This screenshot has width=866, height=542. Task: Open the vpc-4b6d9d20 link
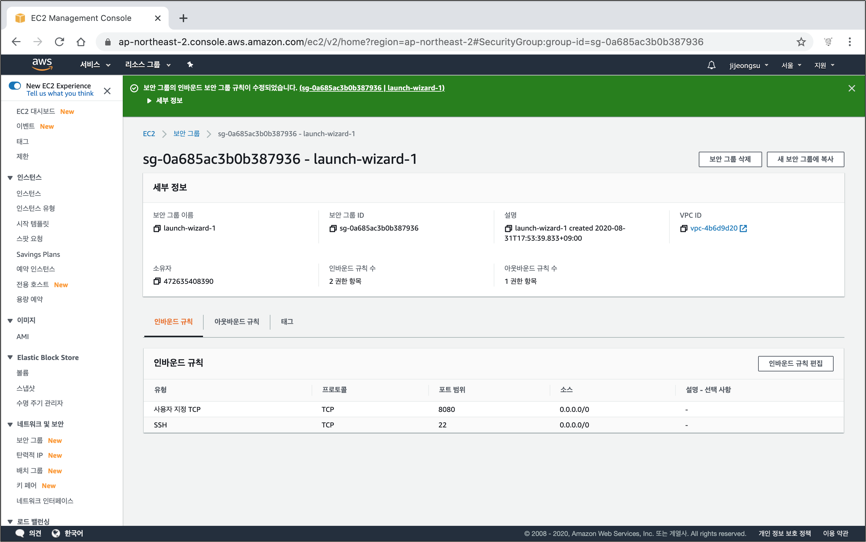(714, 228)
